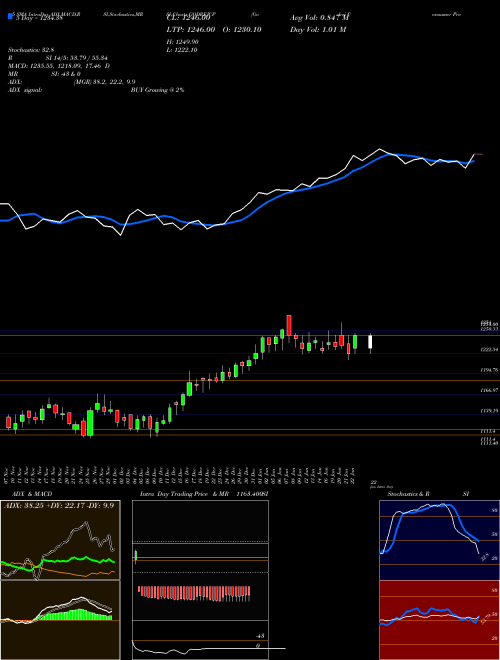The height and width of the screenshot is (660, 500).
Task: Click the '-43' MR value label
Action: coord(261,636)
